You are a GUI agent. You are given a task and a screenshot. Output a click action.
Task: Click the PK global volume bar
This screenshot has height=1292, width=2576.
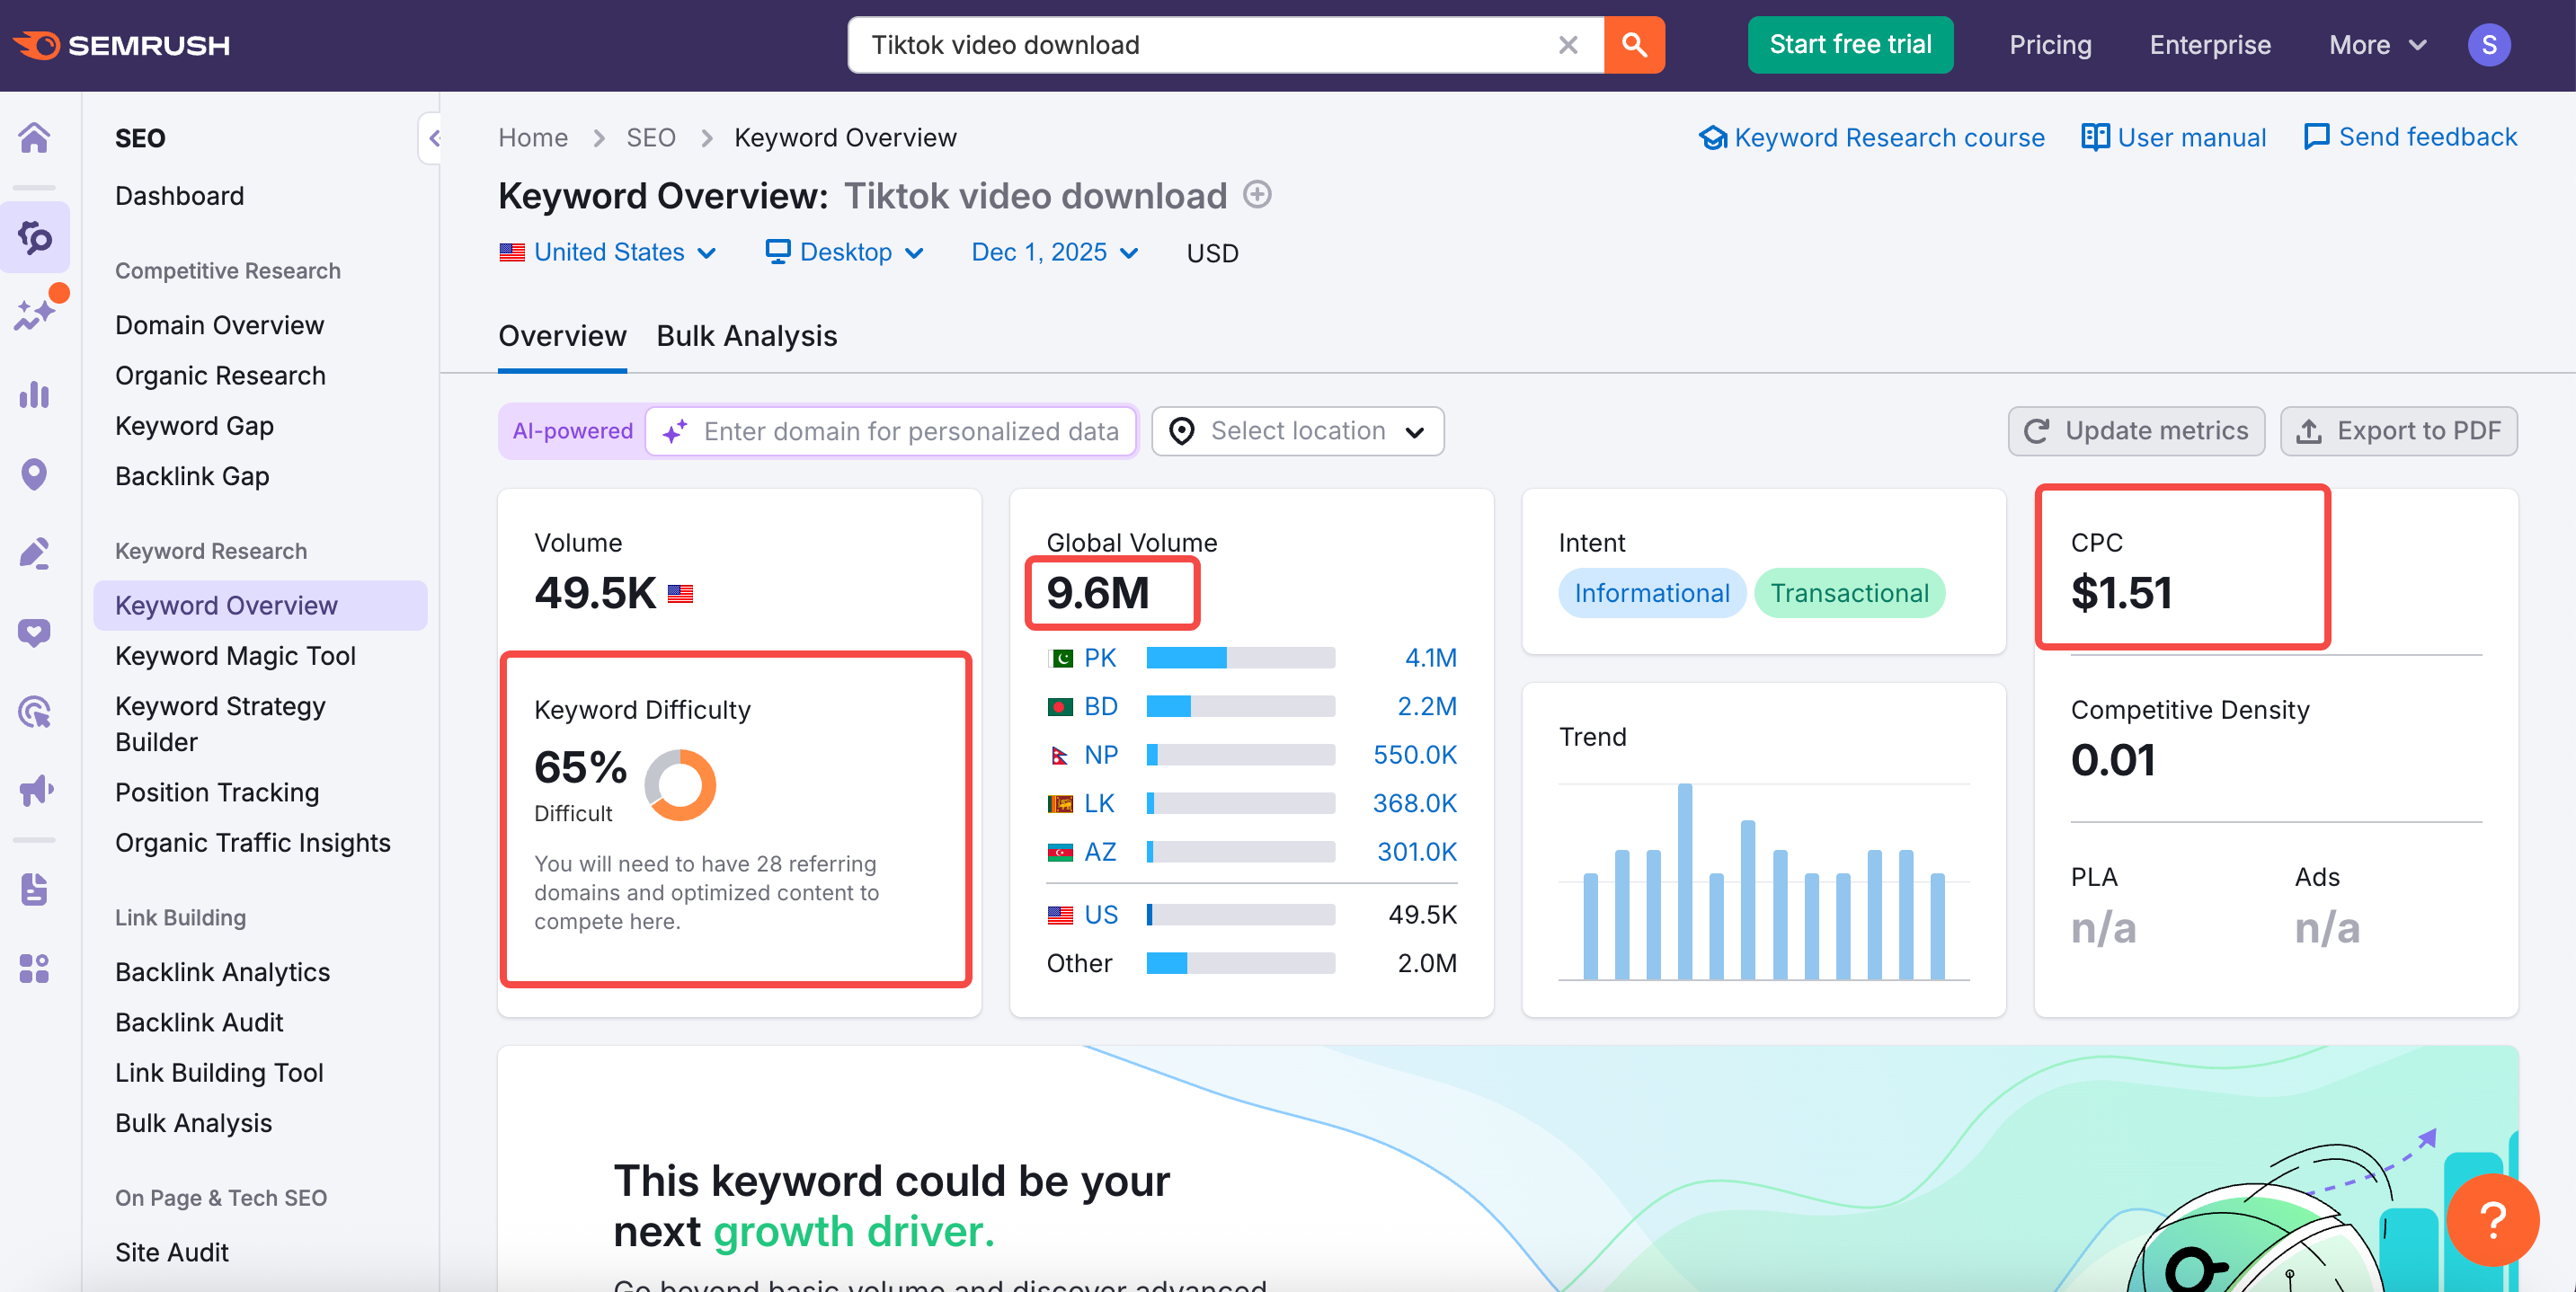click(x=1240, y=658)
